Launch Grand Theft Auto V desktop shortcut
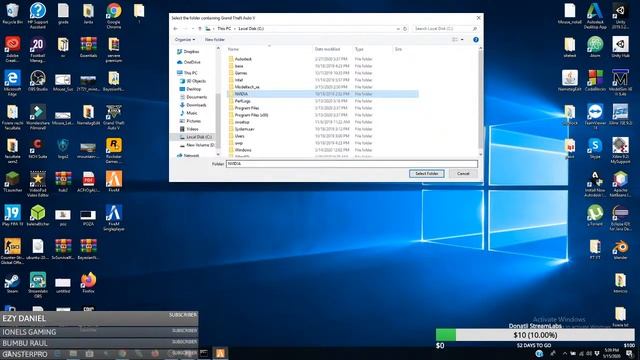 114,117
